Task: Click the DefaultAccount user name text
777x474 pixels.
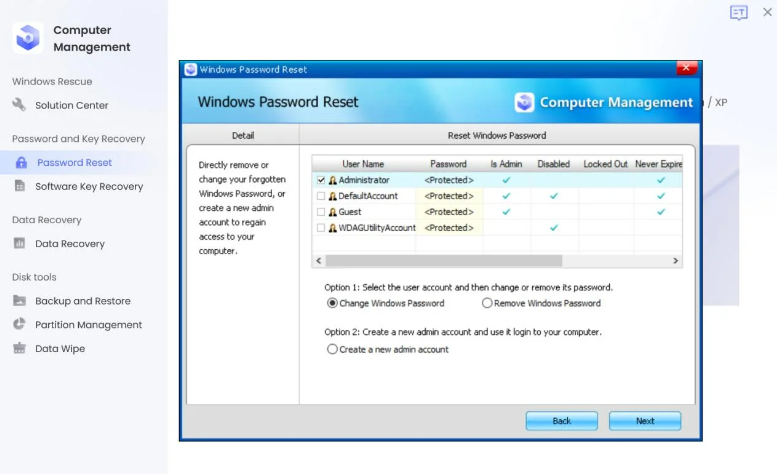Action: [x=368, y=196]
